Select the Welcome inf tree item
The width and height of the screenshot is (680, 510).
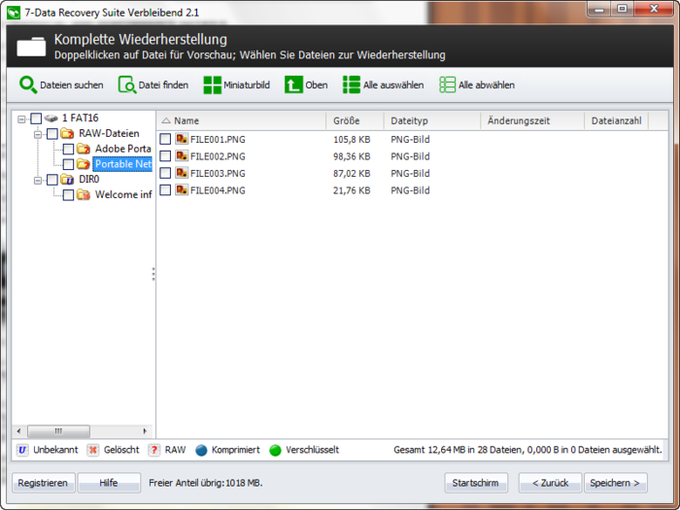pyautogui.click(x=124, y=194)
